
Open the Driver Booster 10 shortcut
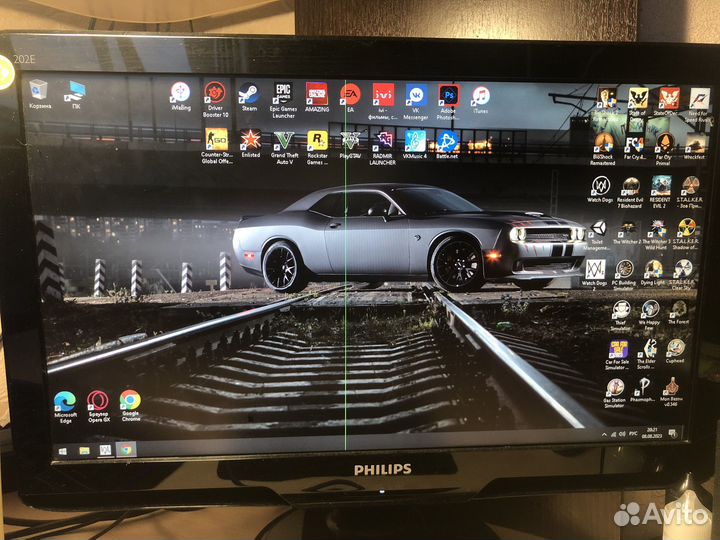click(214, 93)
